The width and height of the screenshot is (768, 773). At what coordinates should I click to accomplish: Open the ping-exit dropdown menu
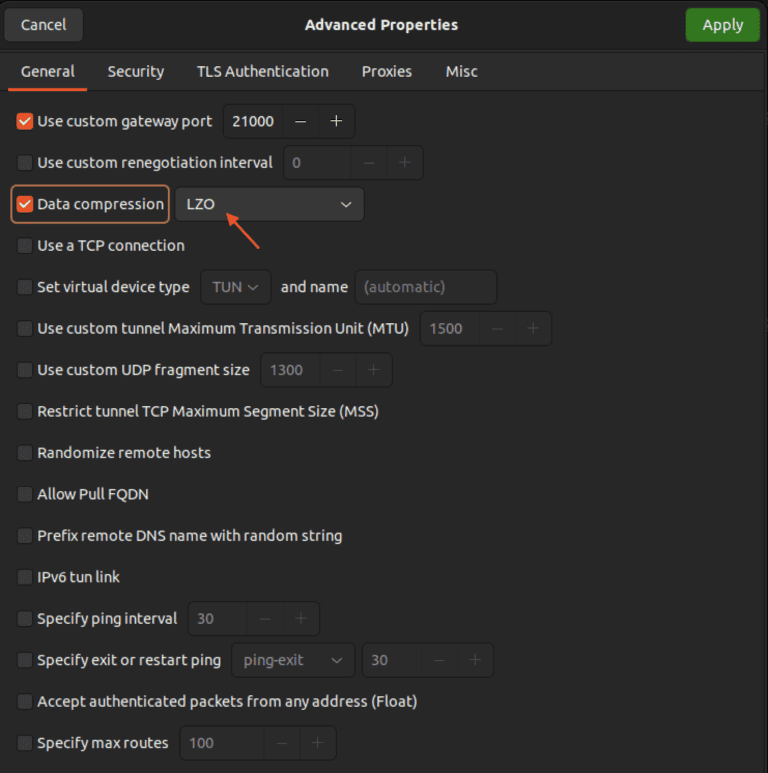coord(293,660)
